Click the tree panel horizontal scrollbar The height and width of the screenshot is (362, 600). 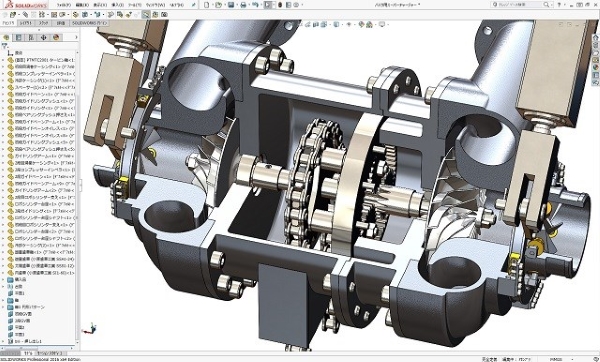pyautogui.click(x=39, y=348)
